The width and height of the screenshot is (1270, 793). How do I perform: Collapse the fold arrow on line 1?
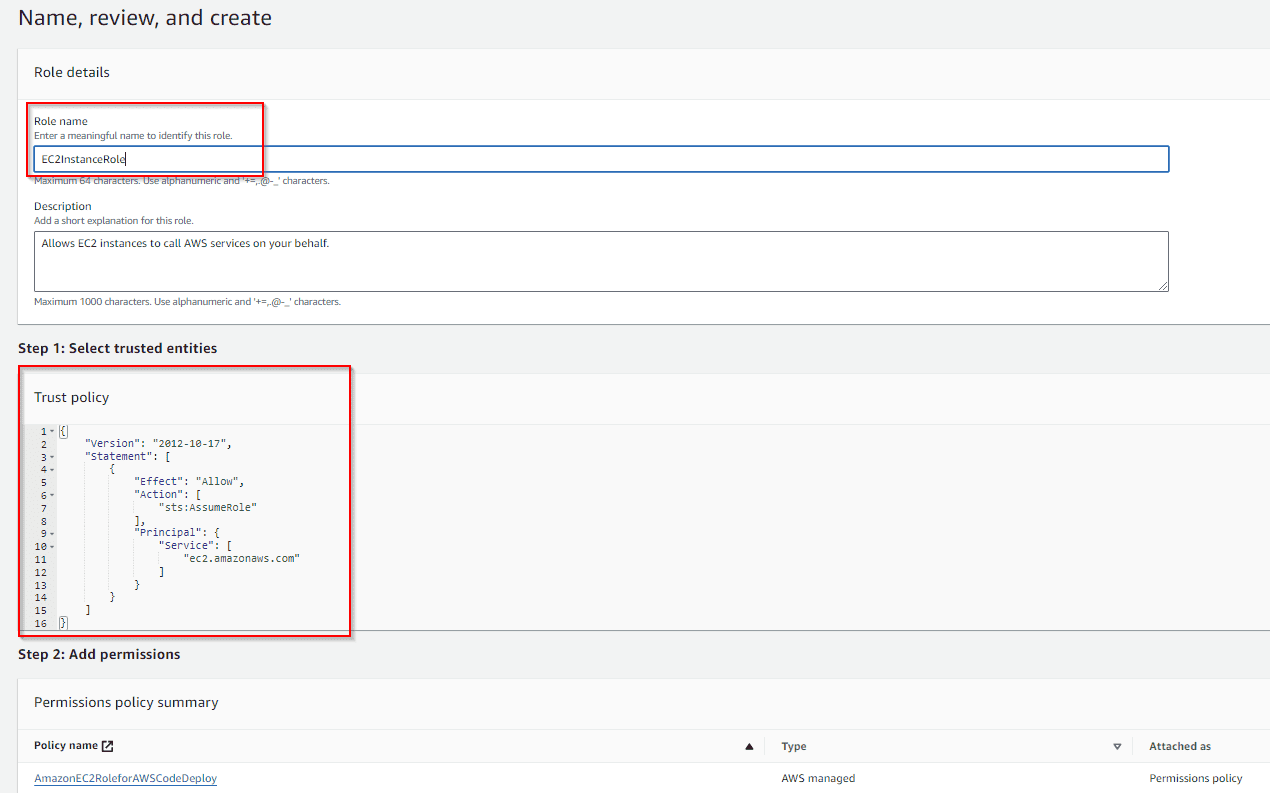click(x=51, y=431)
